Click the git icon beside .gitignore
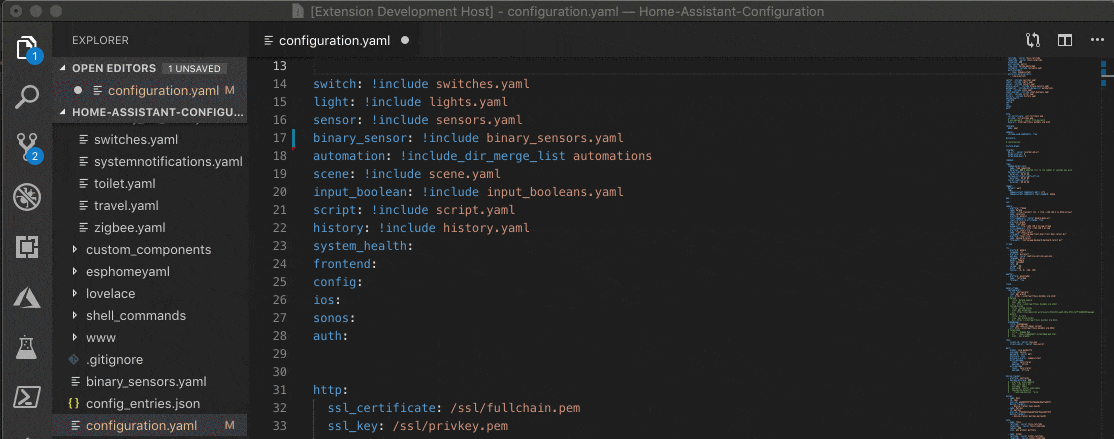1114x439 pixels. [73, 359]
